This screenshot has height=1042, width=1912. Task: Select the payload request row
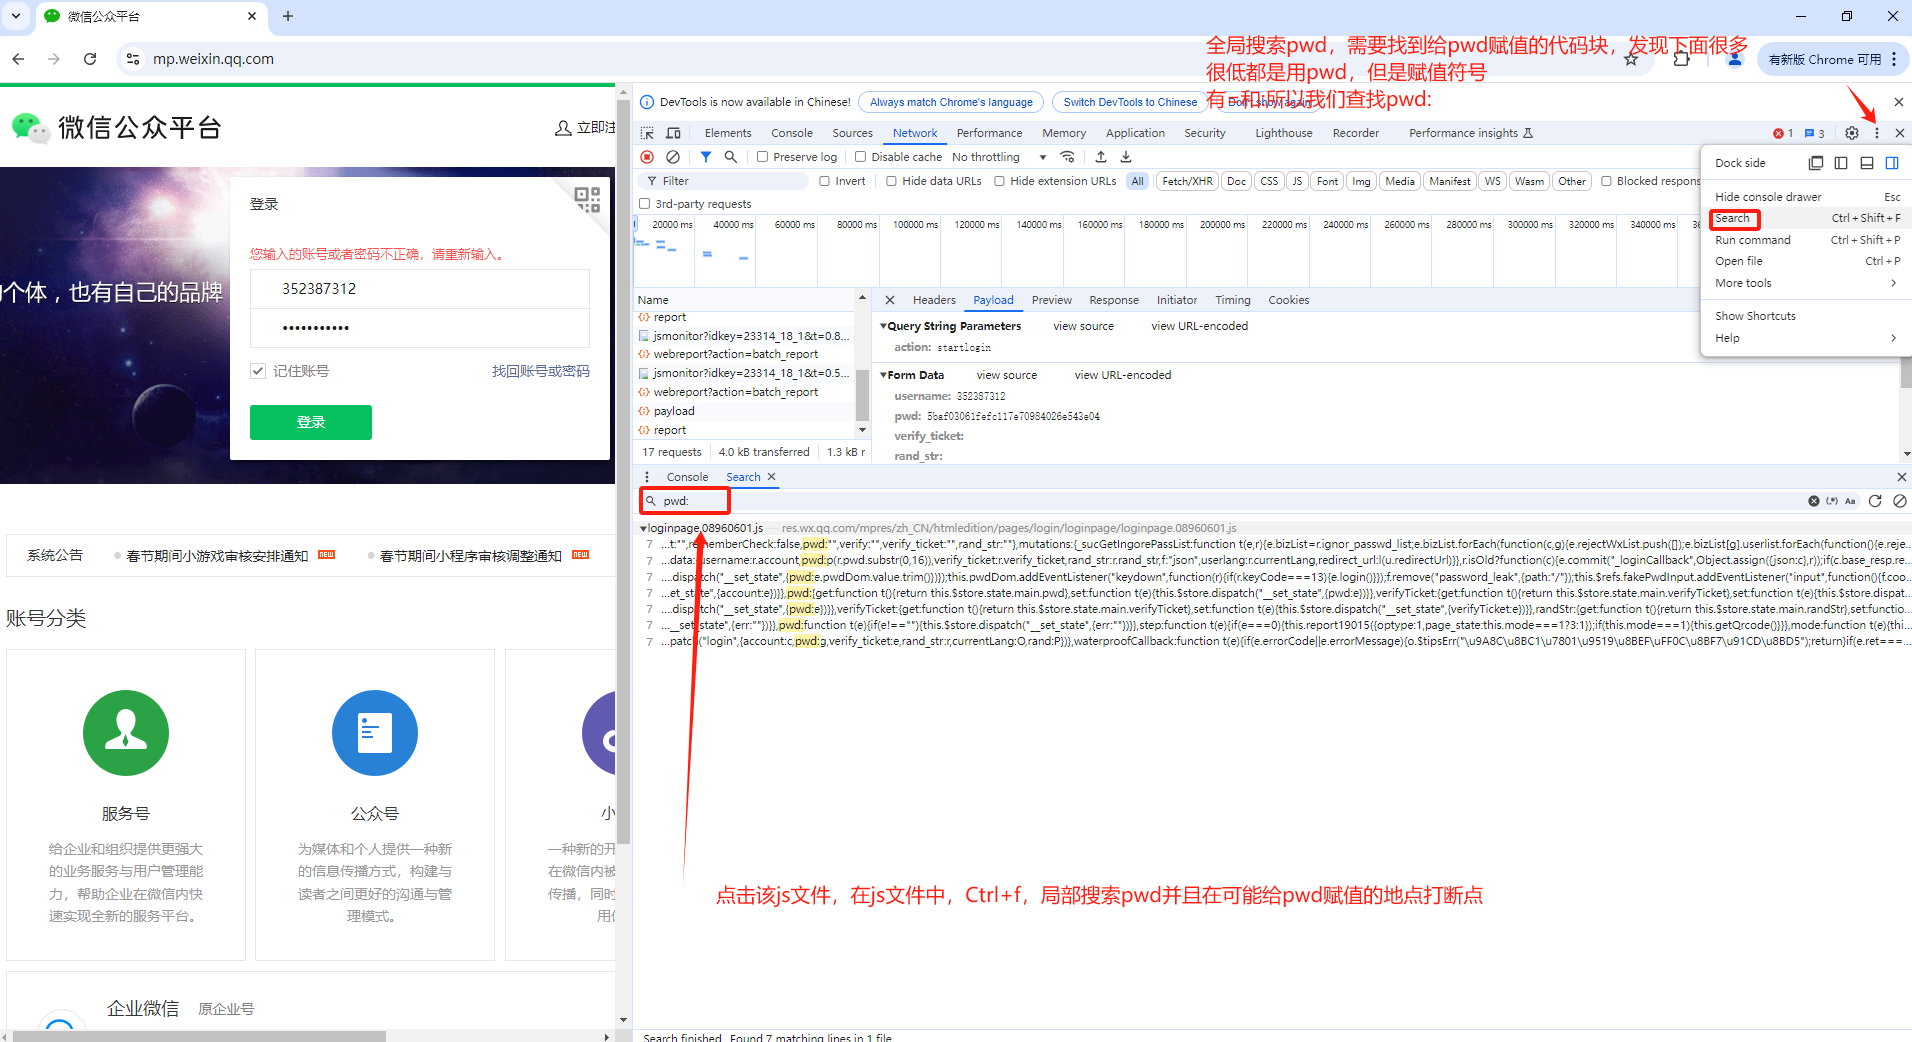(x=746, y=411)
